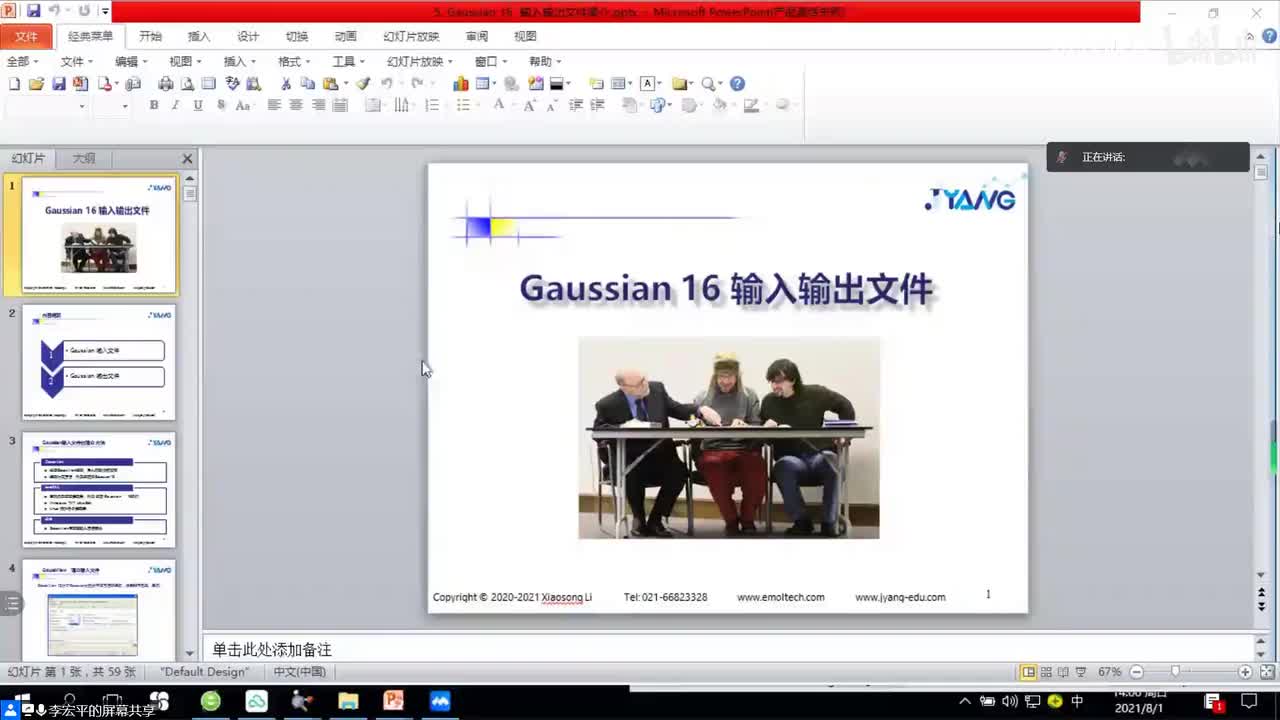
Task: Create a new blank presentation via toolbar icon
Action: pos(14,84)
